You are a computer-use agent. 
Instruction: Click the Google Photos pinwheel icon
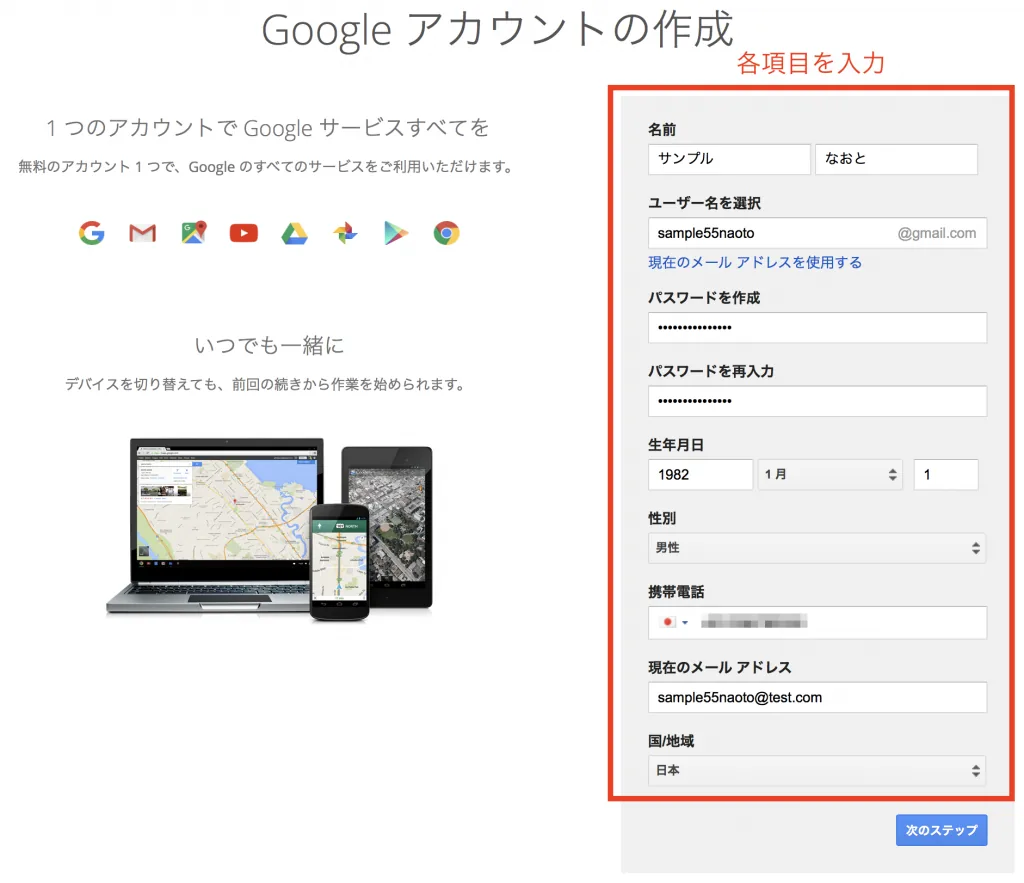[345, 233]
